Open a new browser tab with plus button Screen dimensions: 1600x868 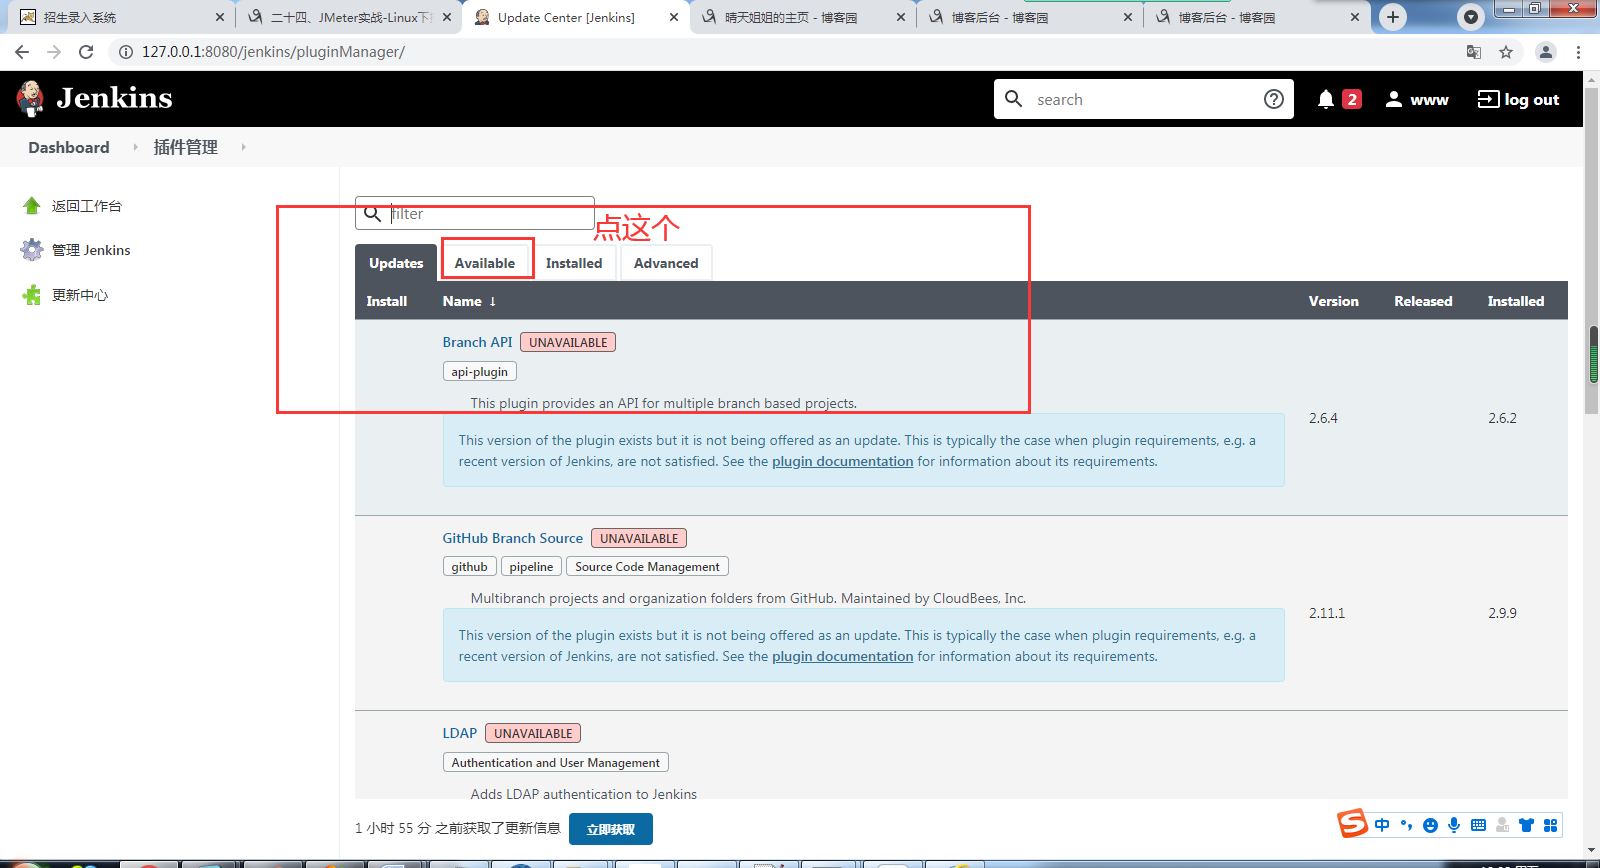(x=1393, y=17)
